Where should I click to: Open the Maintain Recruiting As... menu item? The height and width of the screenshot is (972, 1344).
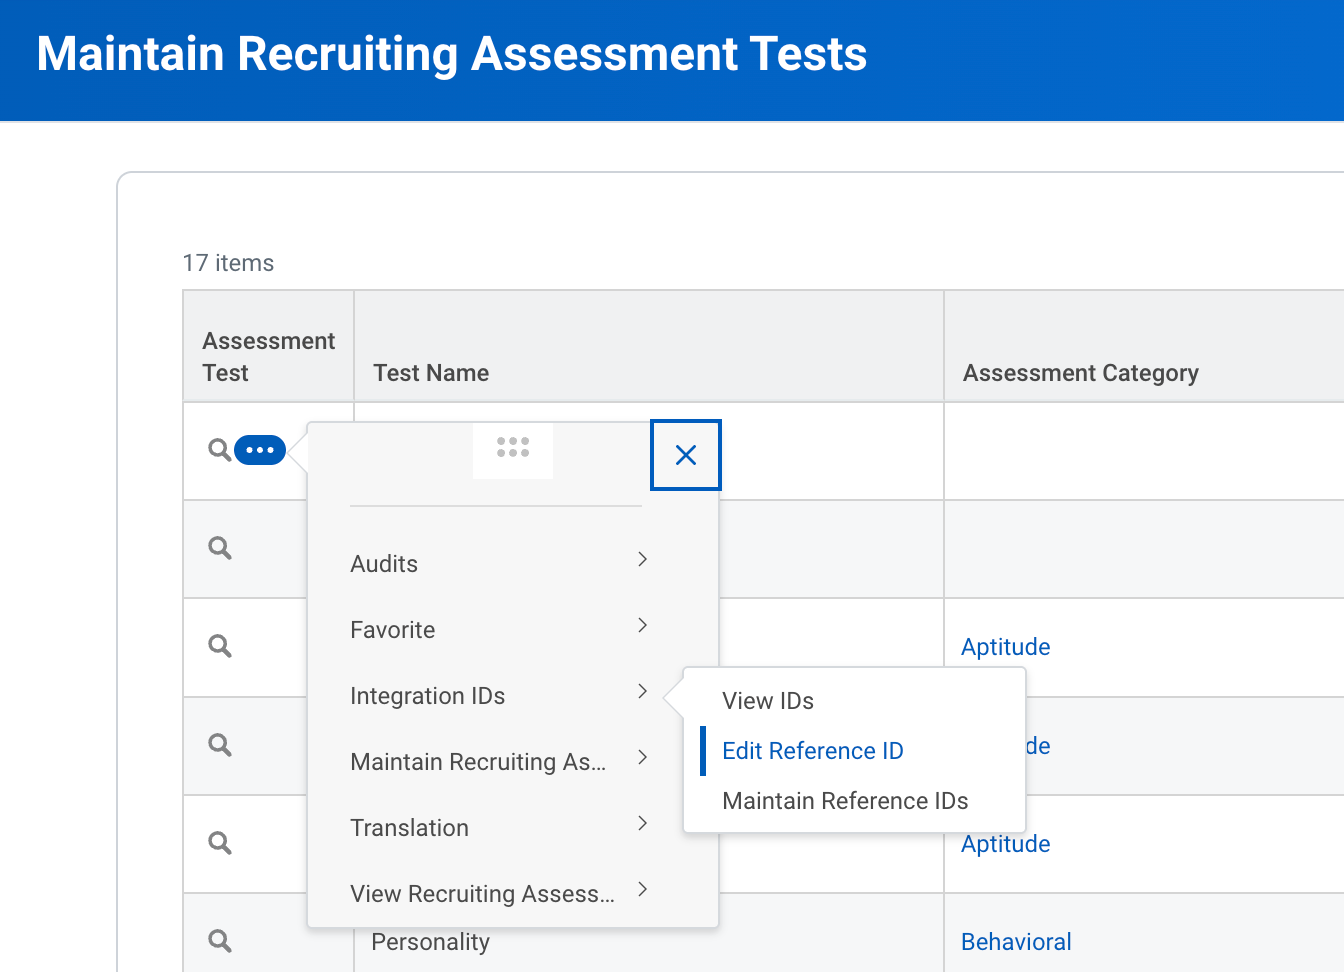478,762
